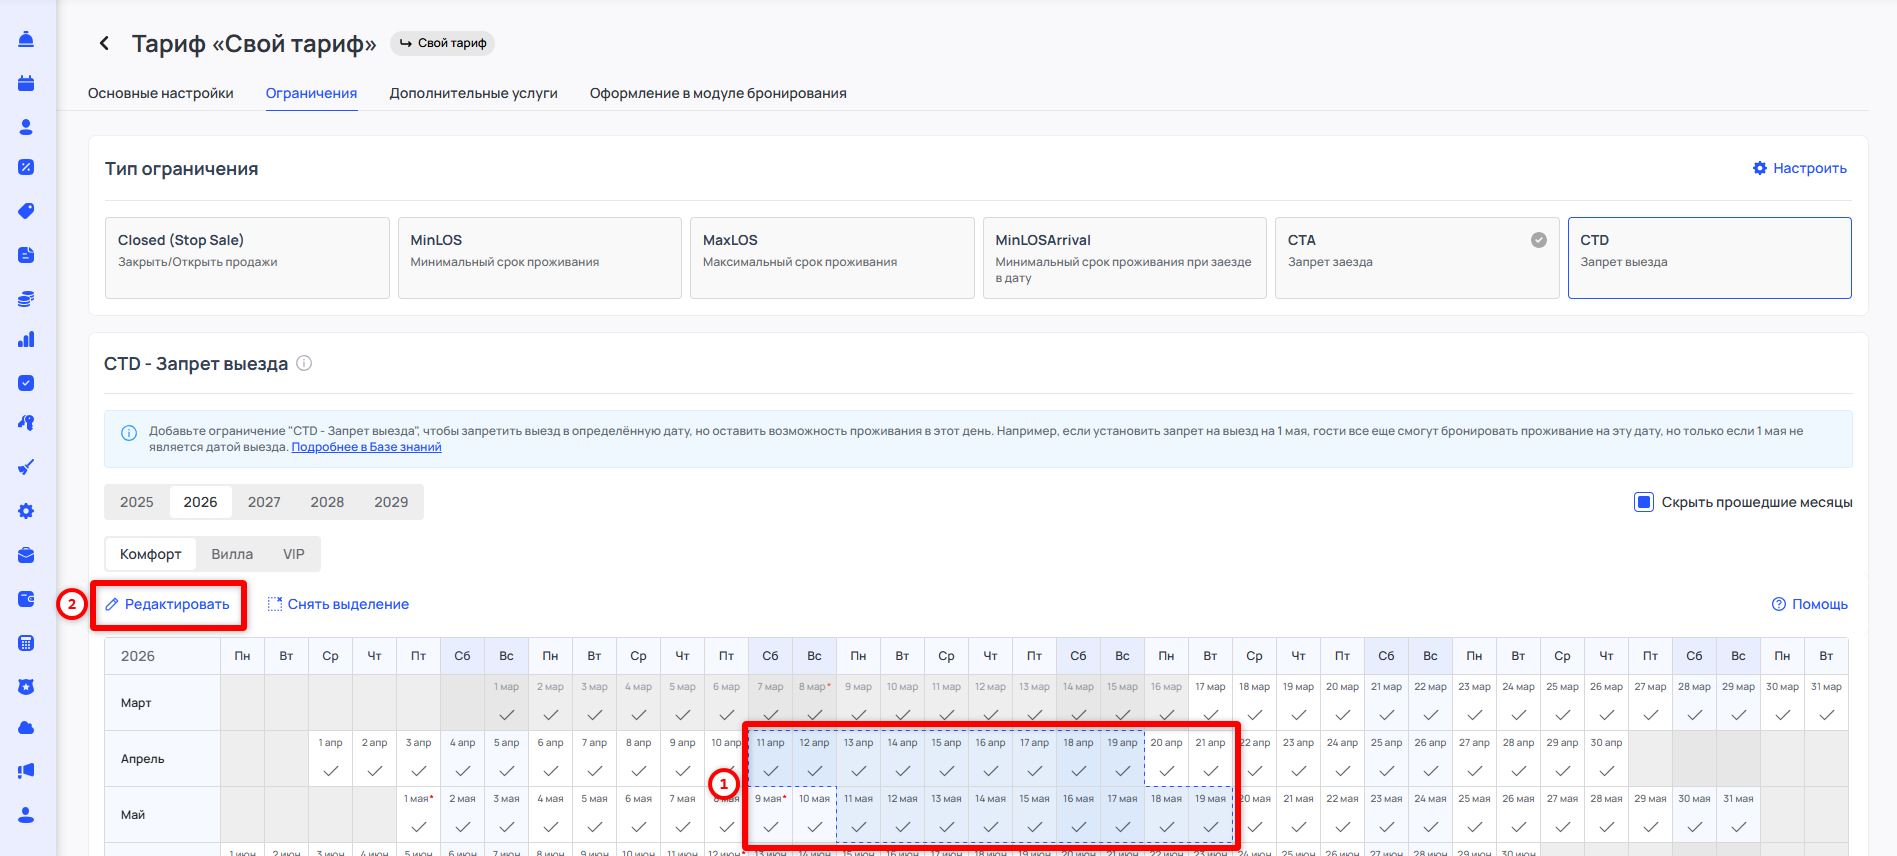
Task: Toggle the 31 мая date cell checkmark
Action: (1738, 826)
